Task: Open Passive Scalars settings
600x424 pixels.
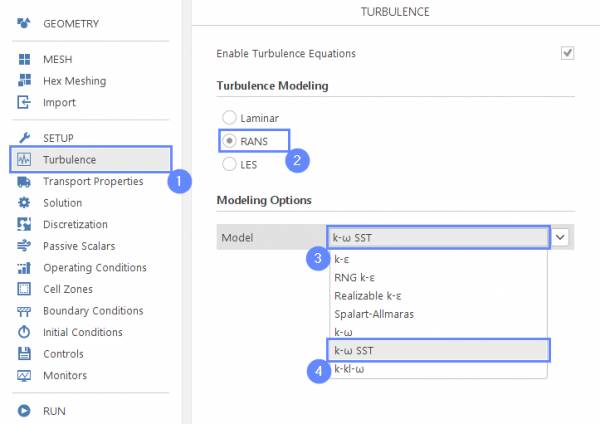Action: click(x=78, y=246)
